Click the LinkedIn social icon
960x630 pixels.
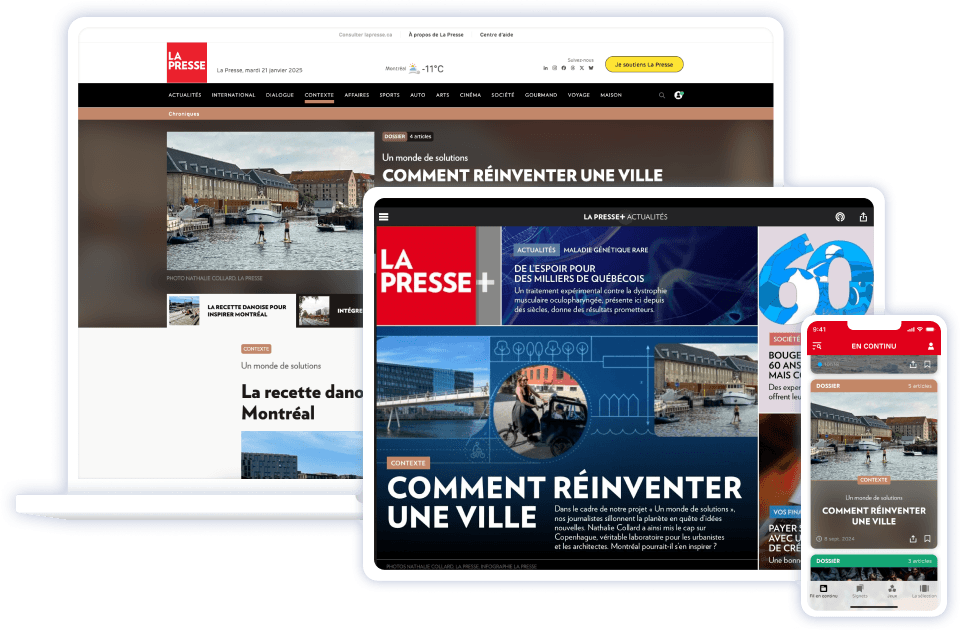pos(545,67)
